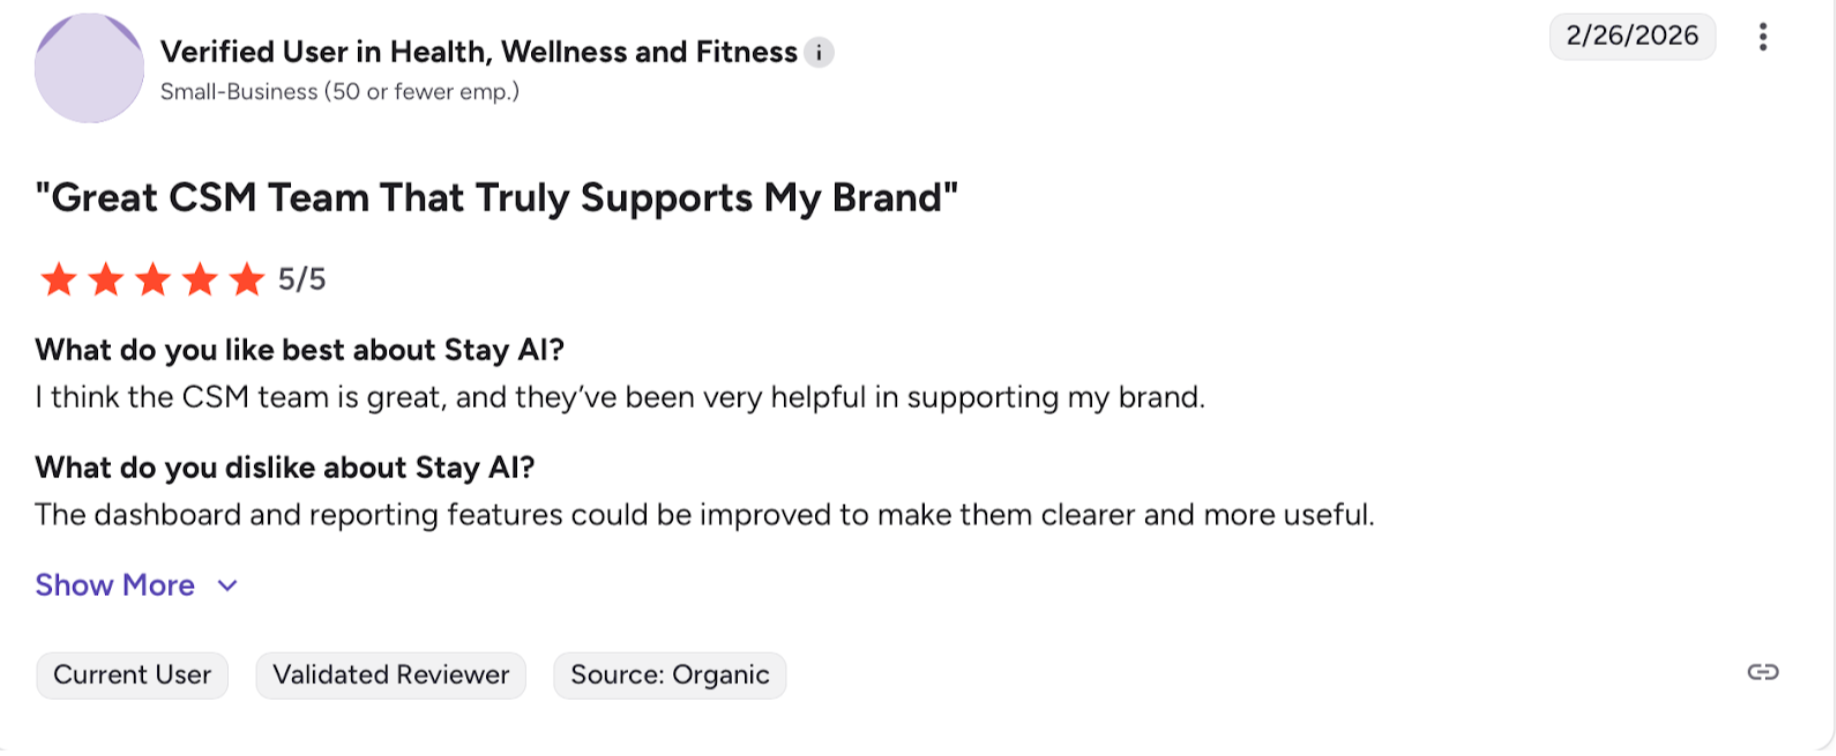
Task: Open the "Great CSM Team" review title
Action: pyautogui.click(x=496, y=198)
